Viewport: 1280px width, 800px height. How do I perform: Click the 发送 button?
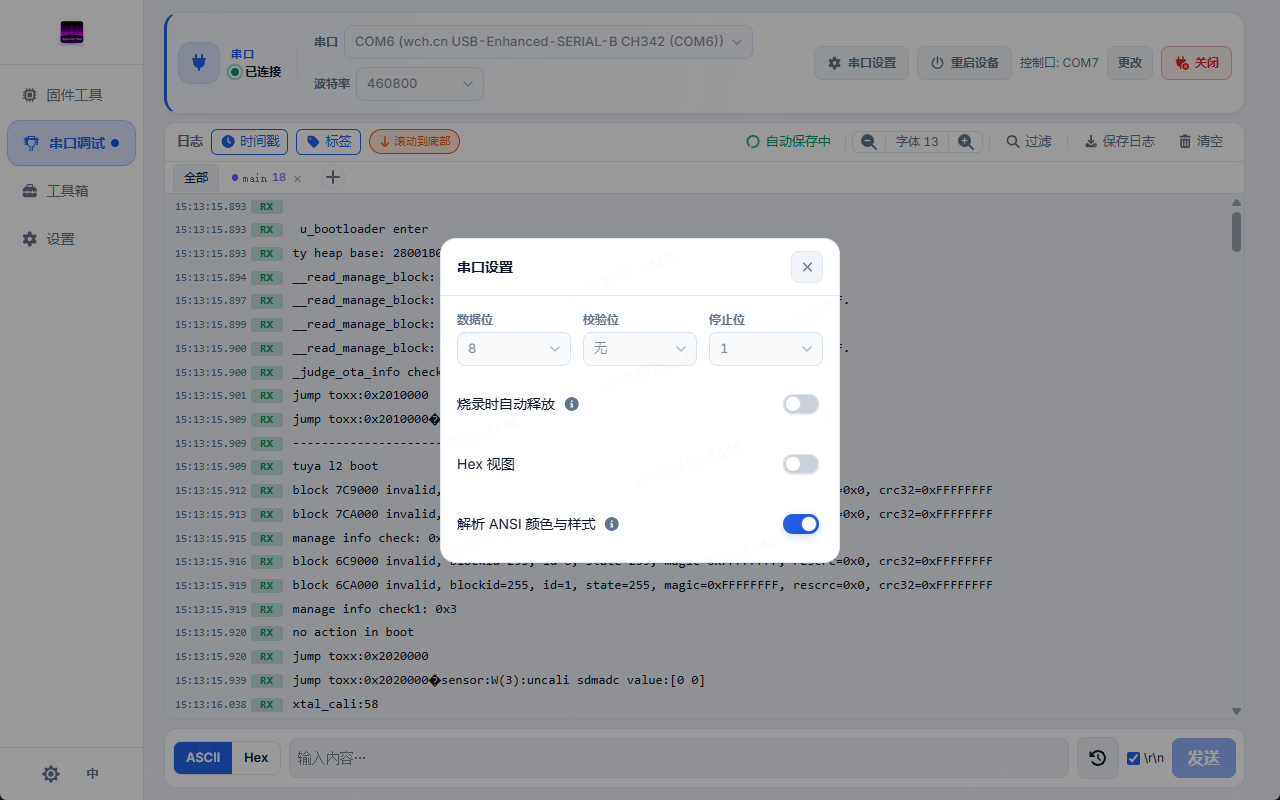(x=1204, y=758)
